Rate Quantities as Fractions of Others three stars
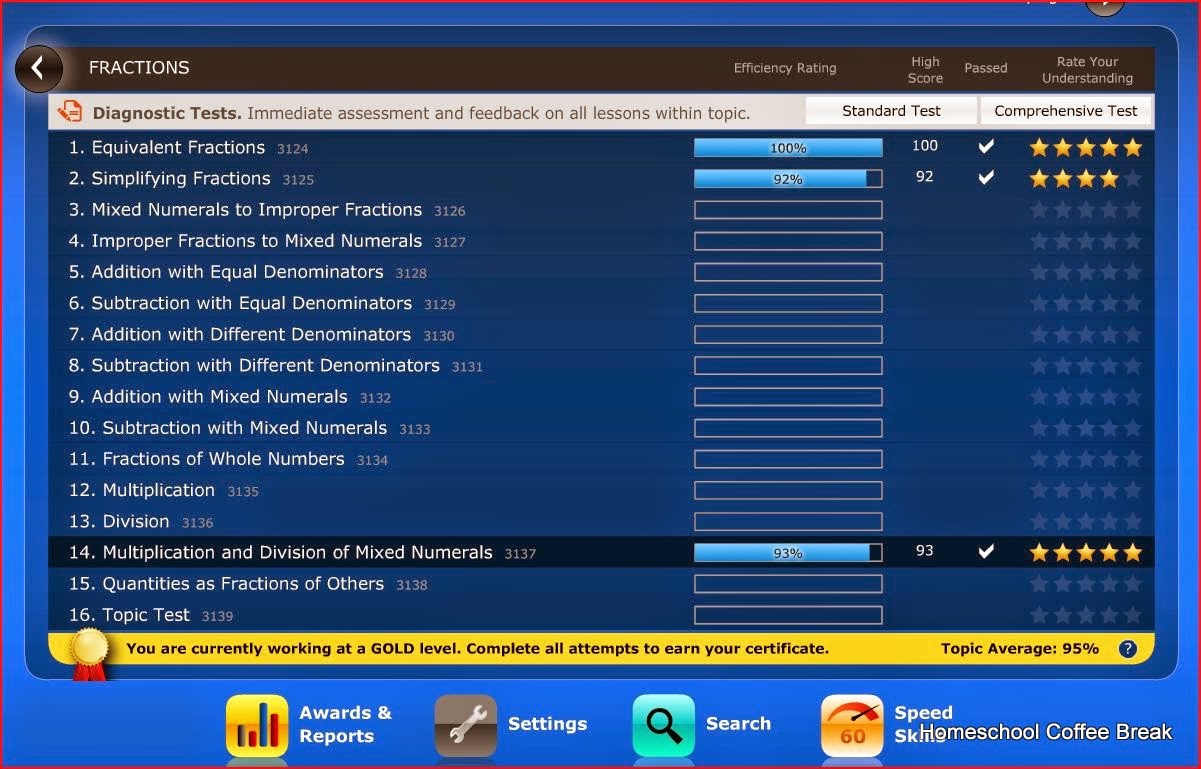The height and width of the screenshot is (769, 1201). (1086, 582)
